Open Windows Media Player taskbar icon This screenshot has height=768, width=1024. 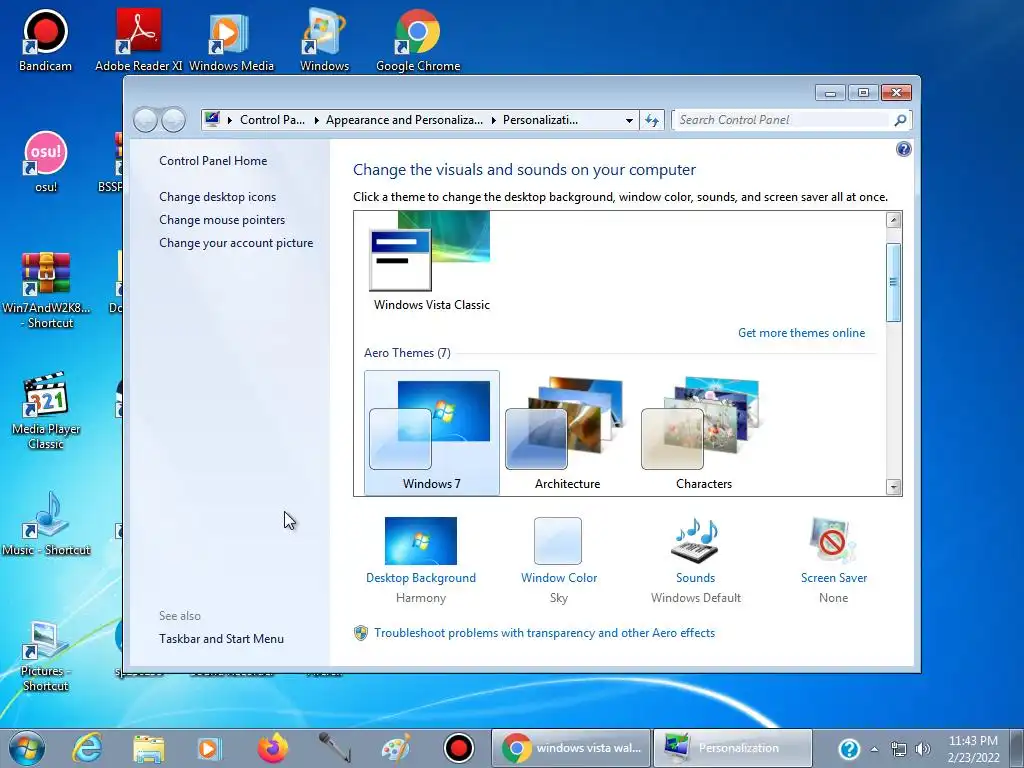pos(210,748)
